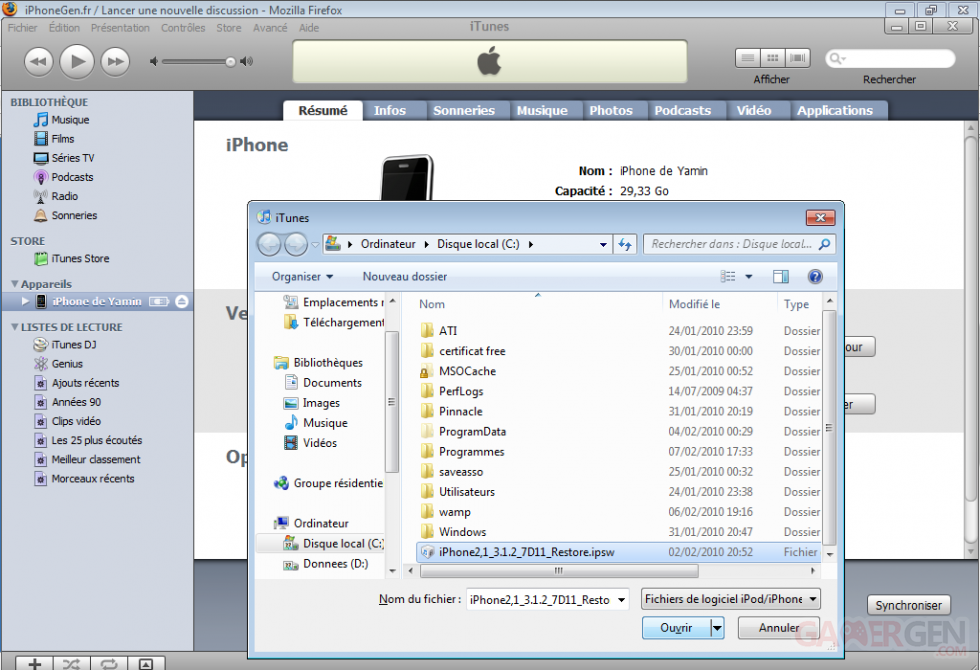Image resolution: width=980 pixels, height=670 pixels.
Task: Open the address bar path history dropdown
Action: point(603,244)
